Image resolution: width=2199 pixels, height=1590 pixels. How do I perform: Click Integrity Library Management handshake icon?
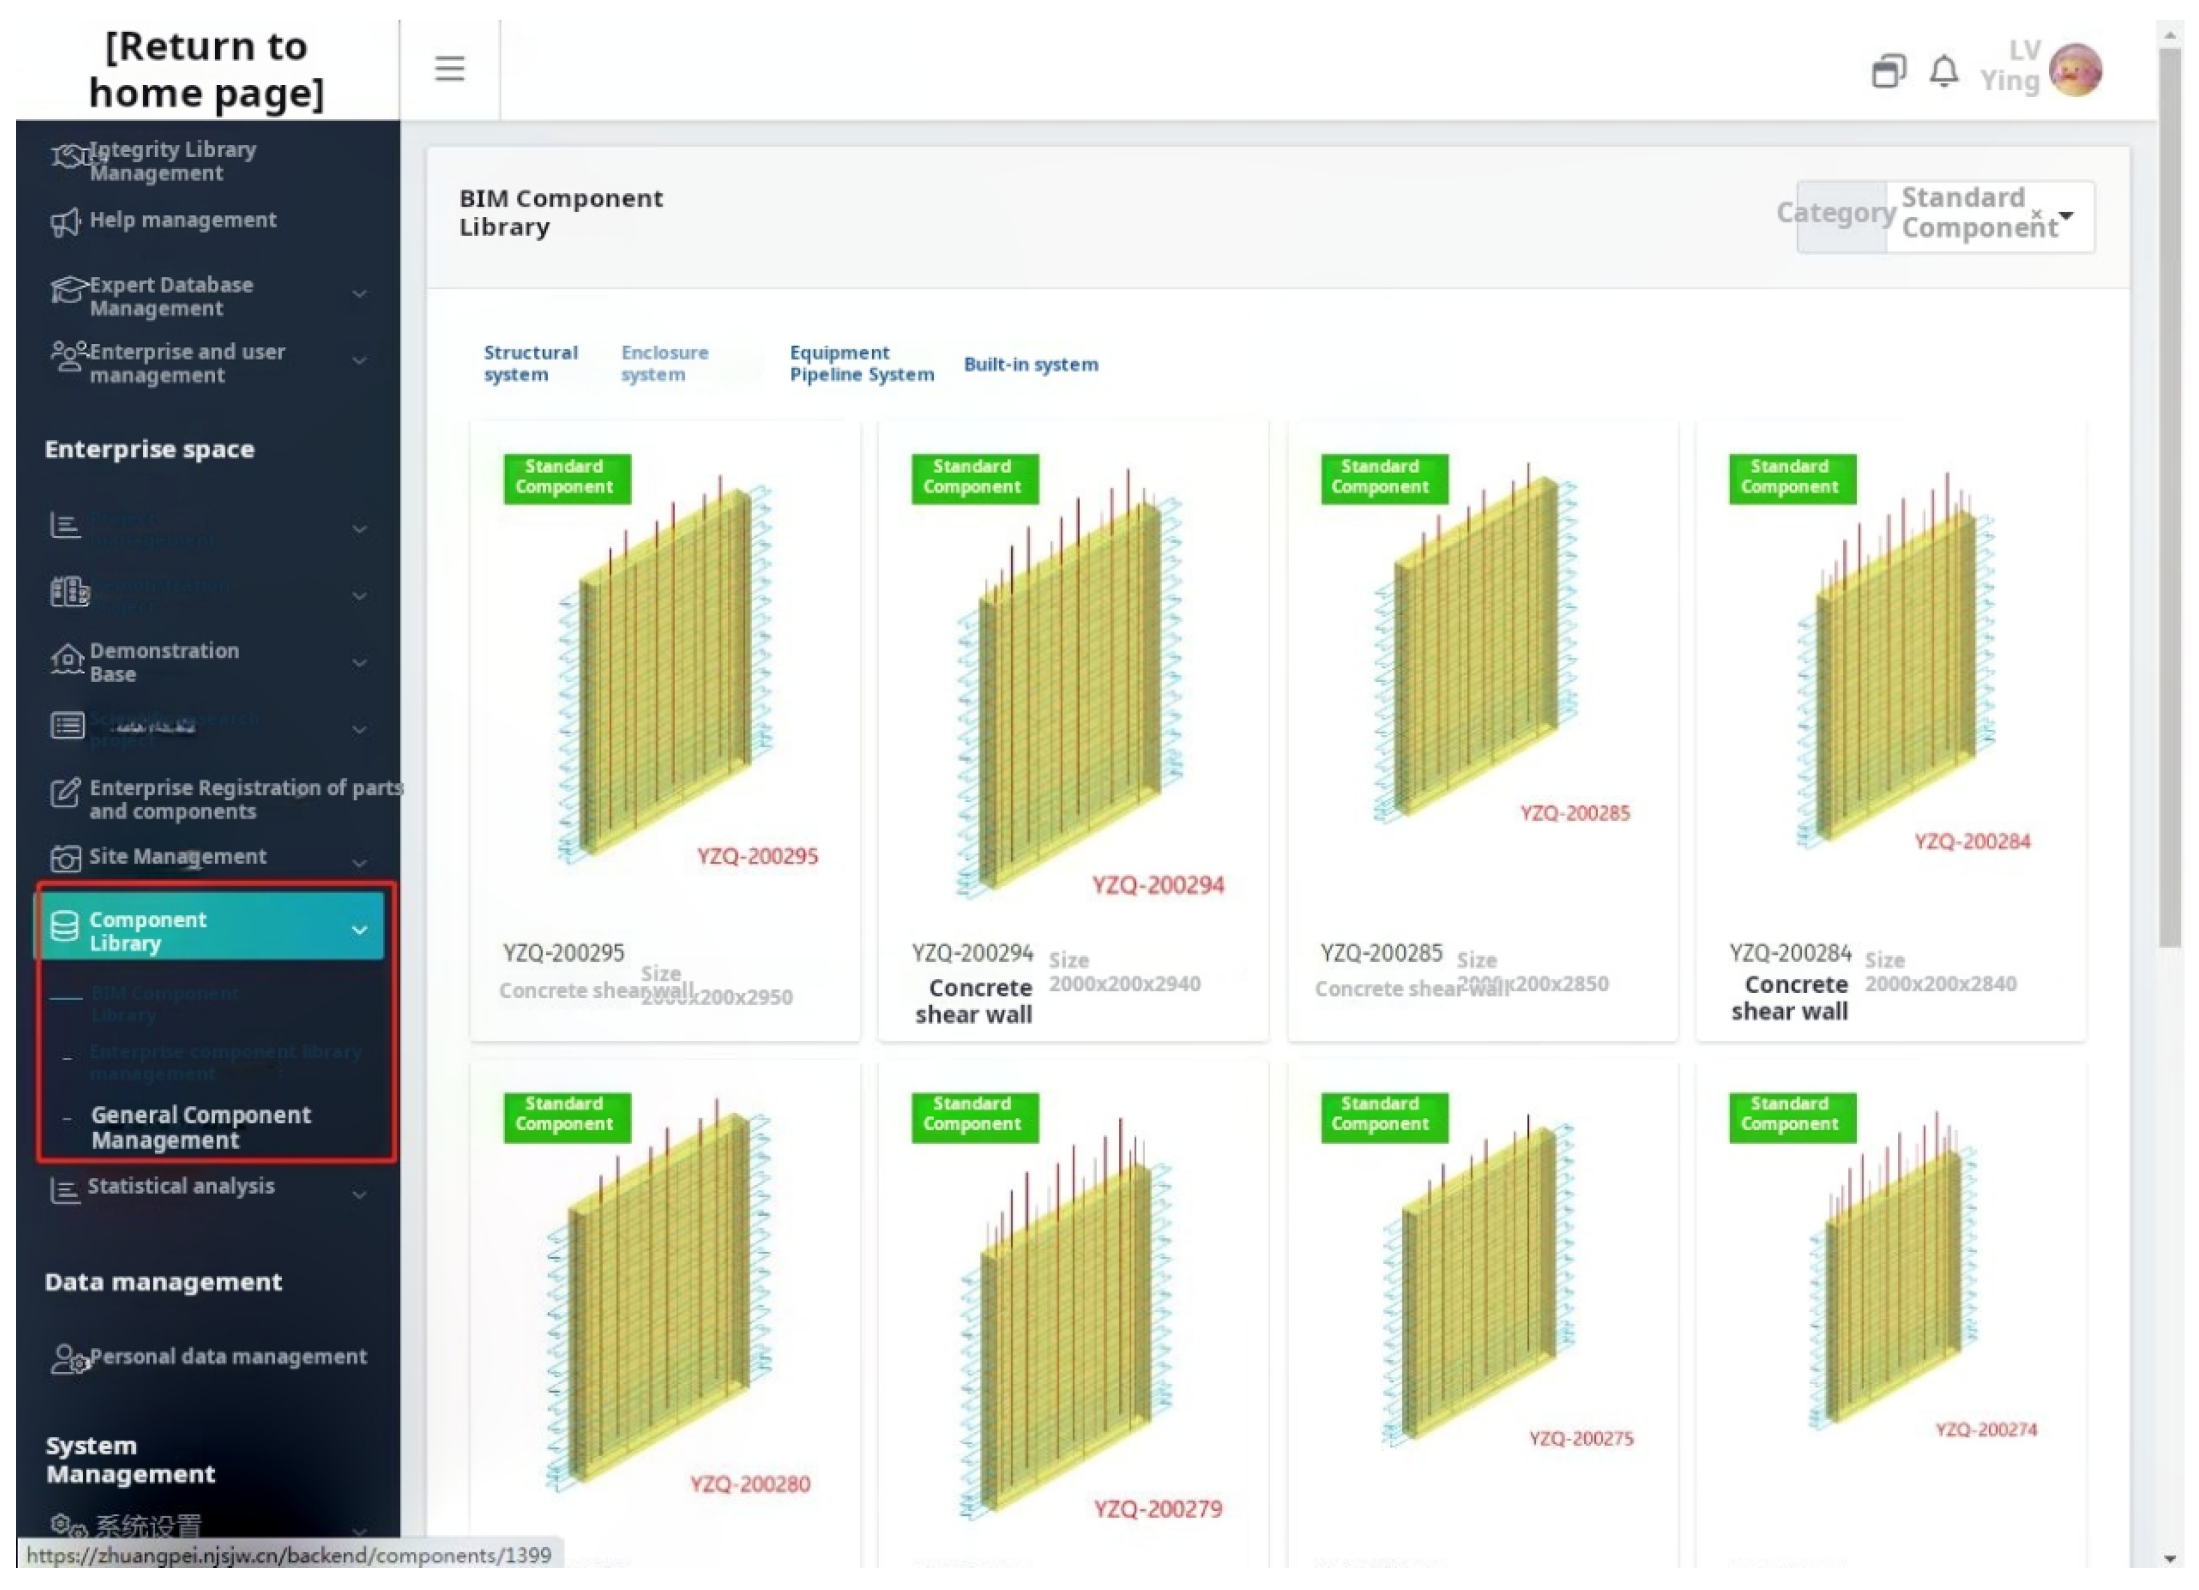(x=68, y=158)
